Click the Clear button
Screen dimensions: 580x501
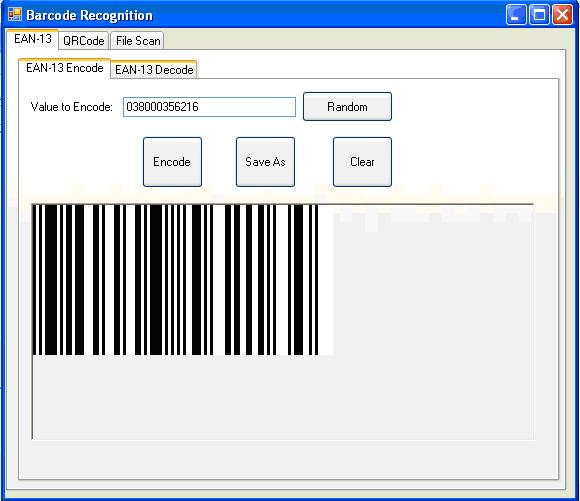[362, 162]
